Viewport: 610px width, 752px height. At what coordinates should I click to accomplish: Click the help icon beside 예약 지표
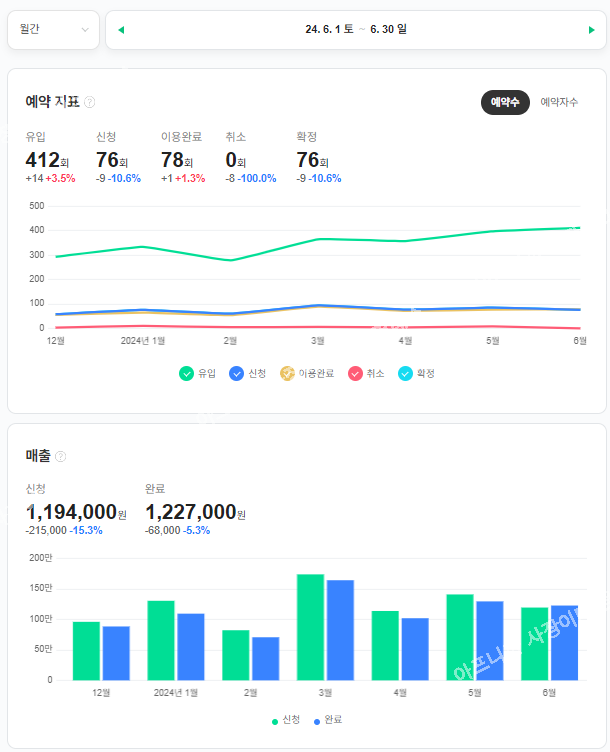[x=90, y=102]
